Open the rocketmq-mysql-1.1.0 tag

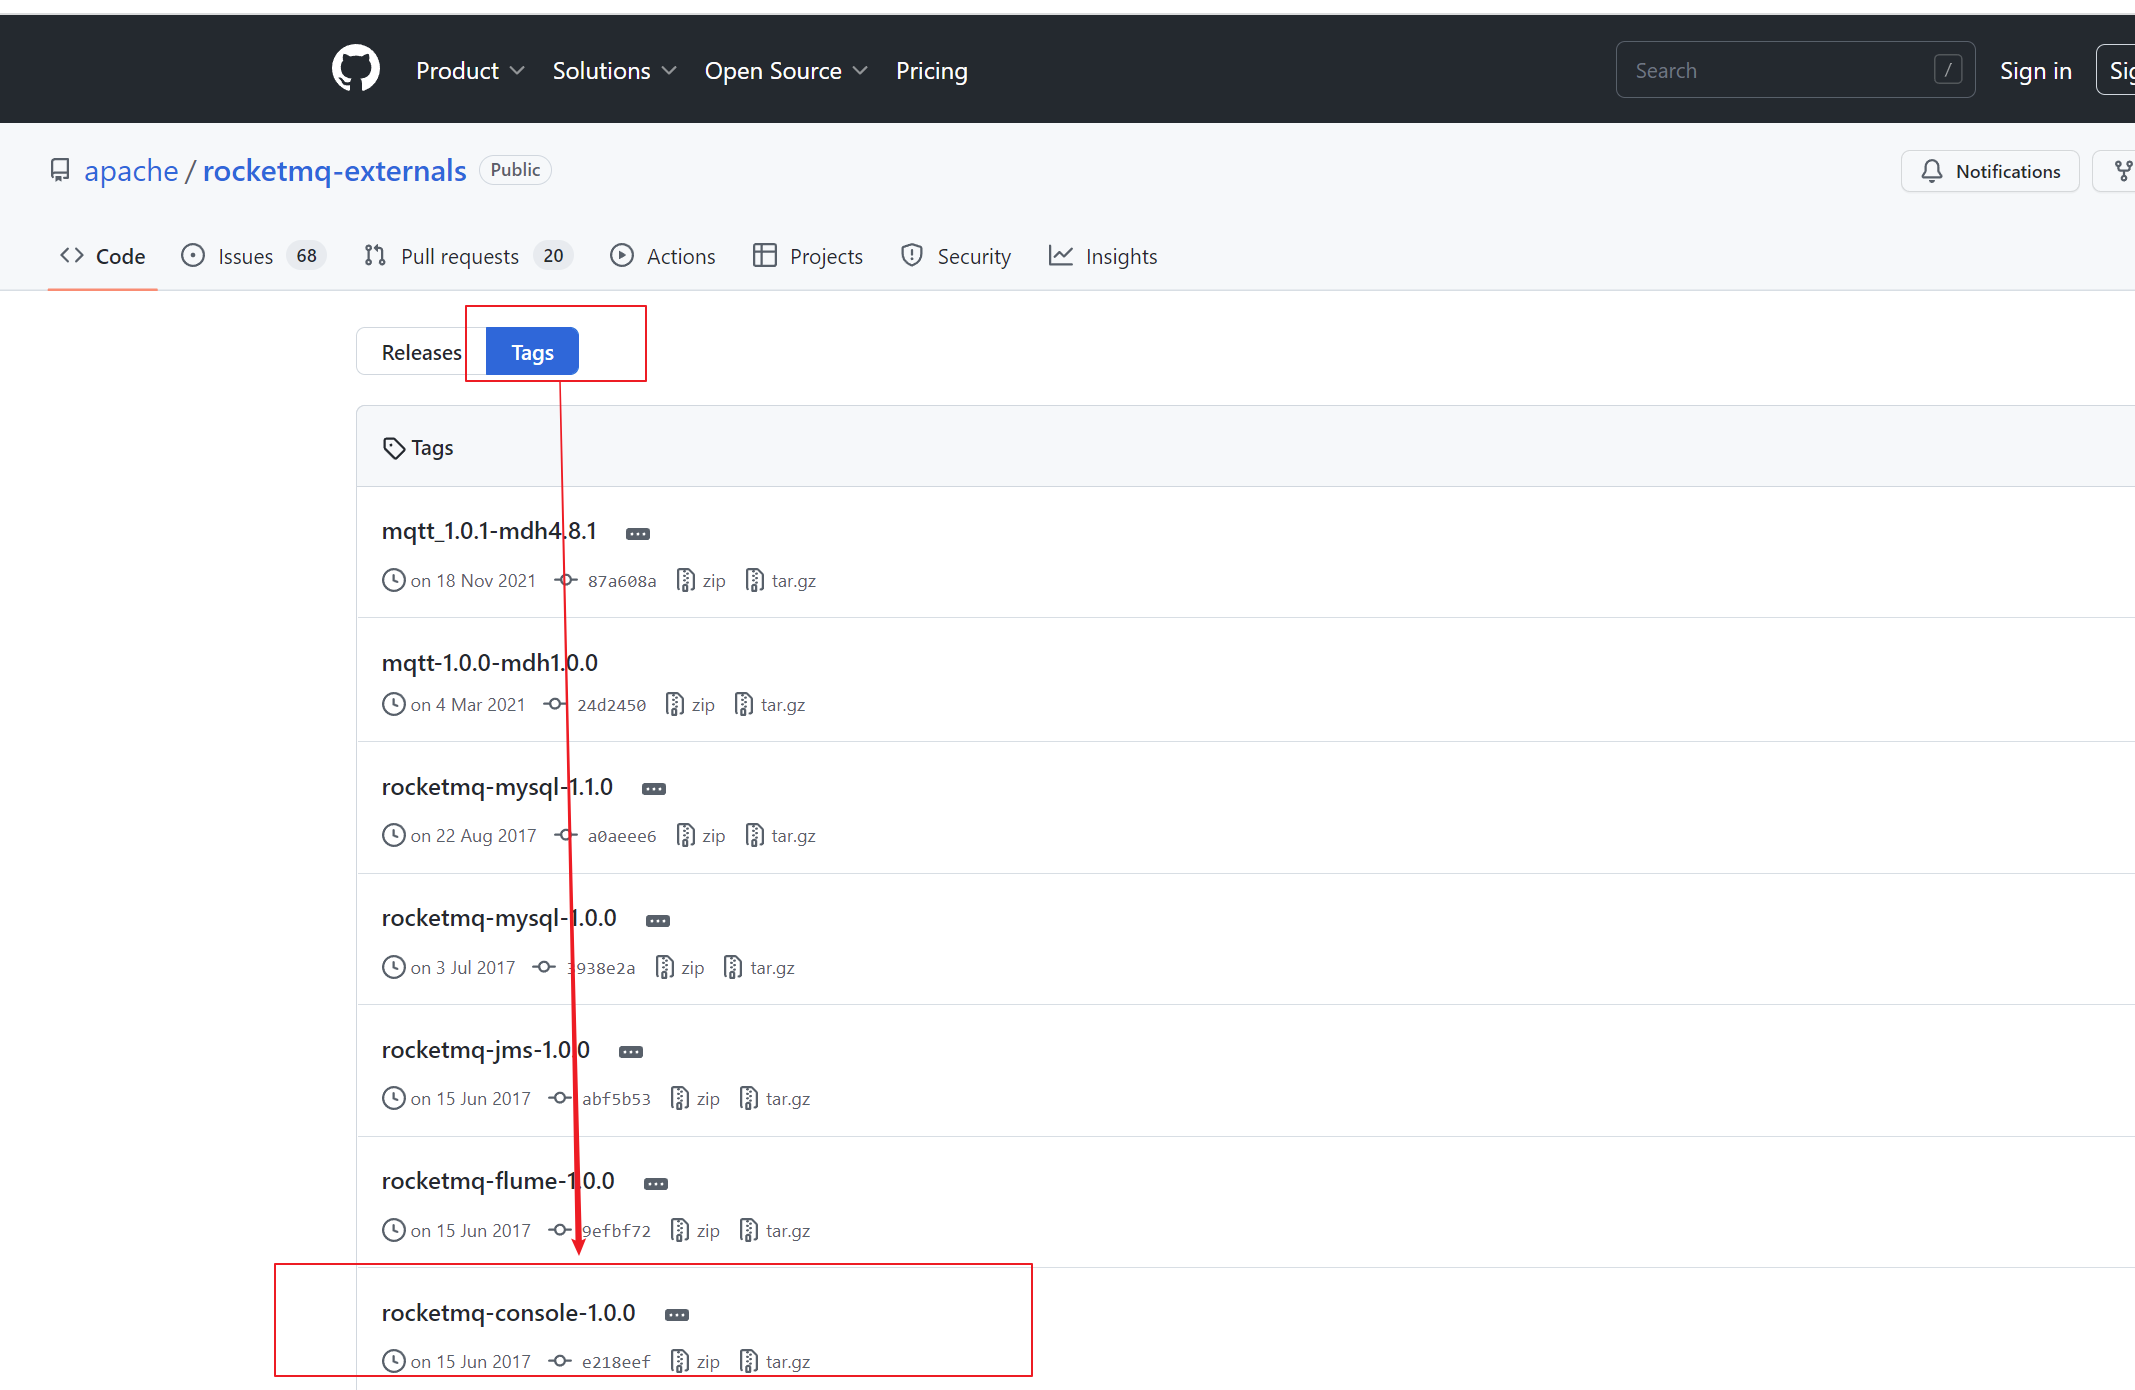point(497,787)
